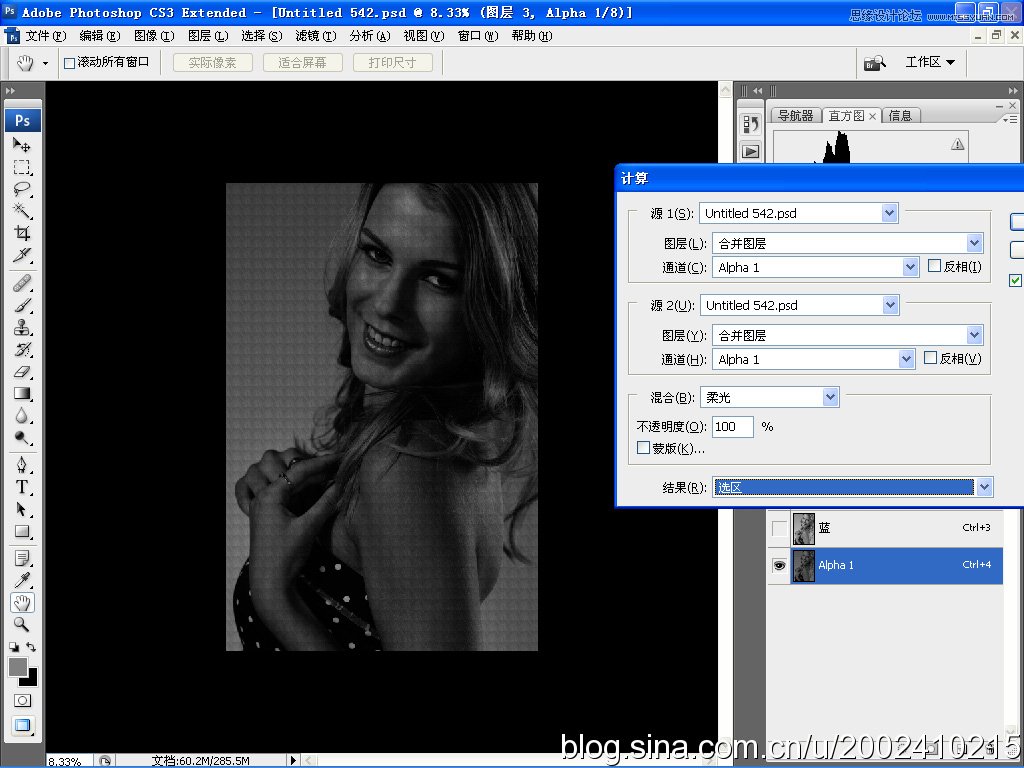Select the Blur tool
The image size is (1024, 768).
(22, 416)
